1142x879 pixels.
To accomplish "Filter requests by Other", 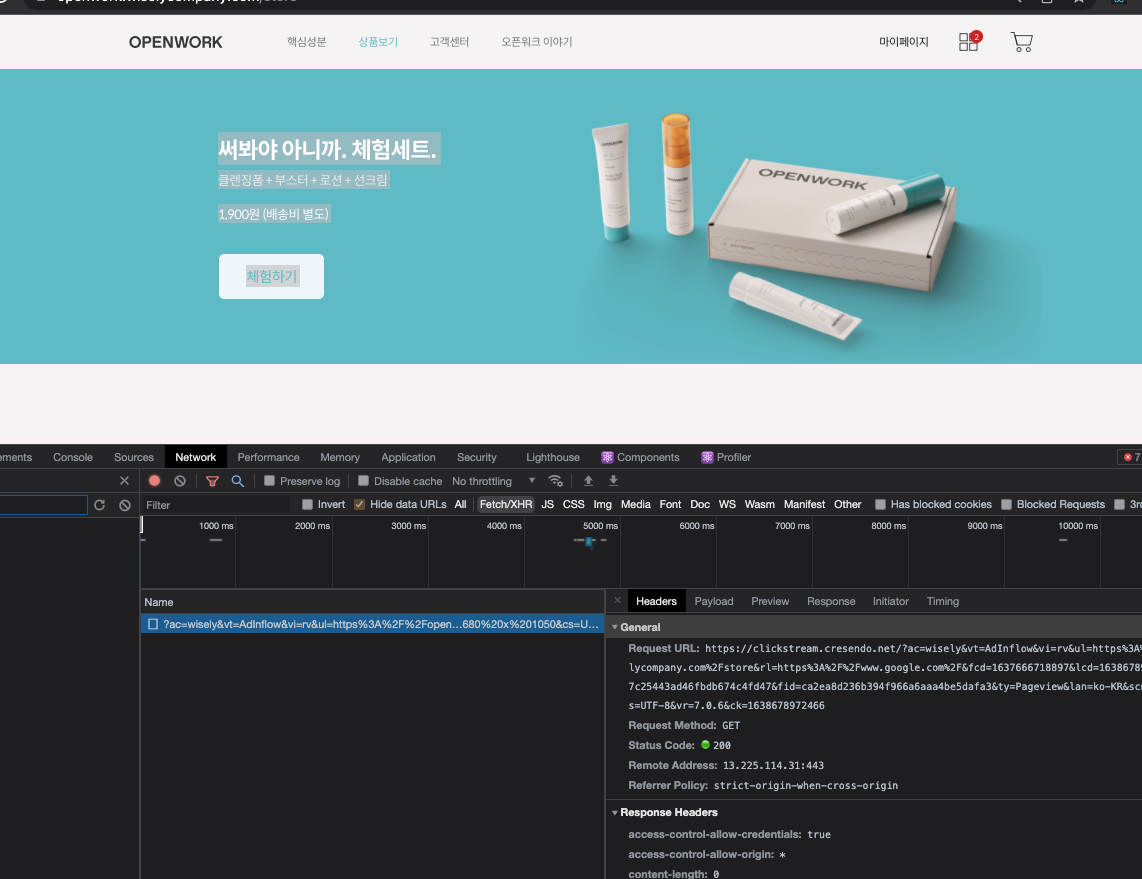I will coord(848,504).
